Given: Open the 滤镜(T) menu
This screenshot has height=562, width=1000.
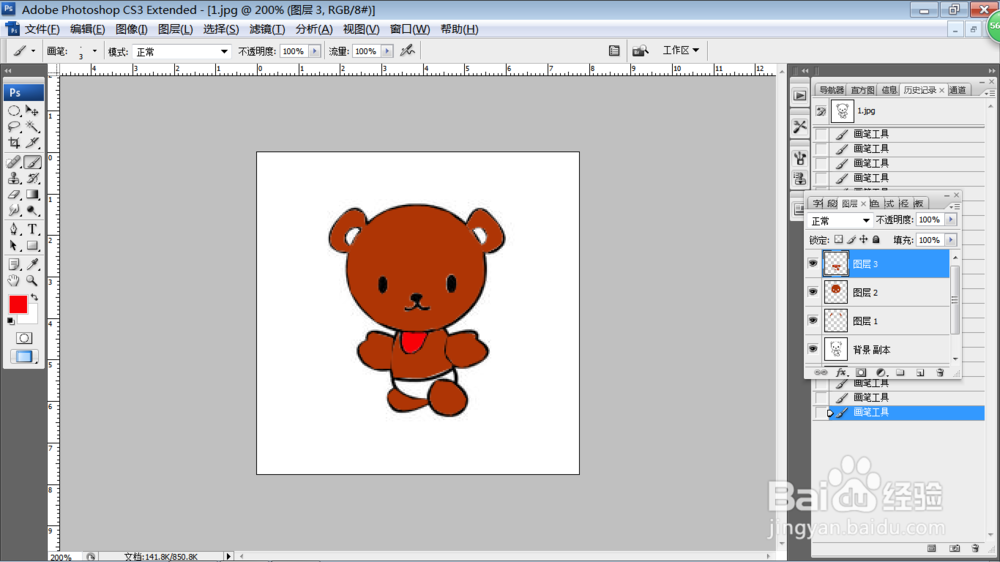Looking at the screenshot, I should [x=267, y=29].
